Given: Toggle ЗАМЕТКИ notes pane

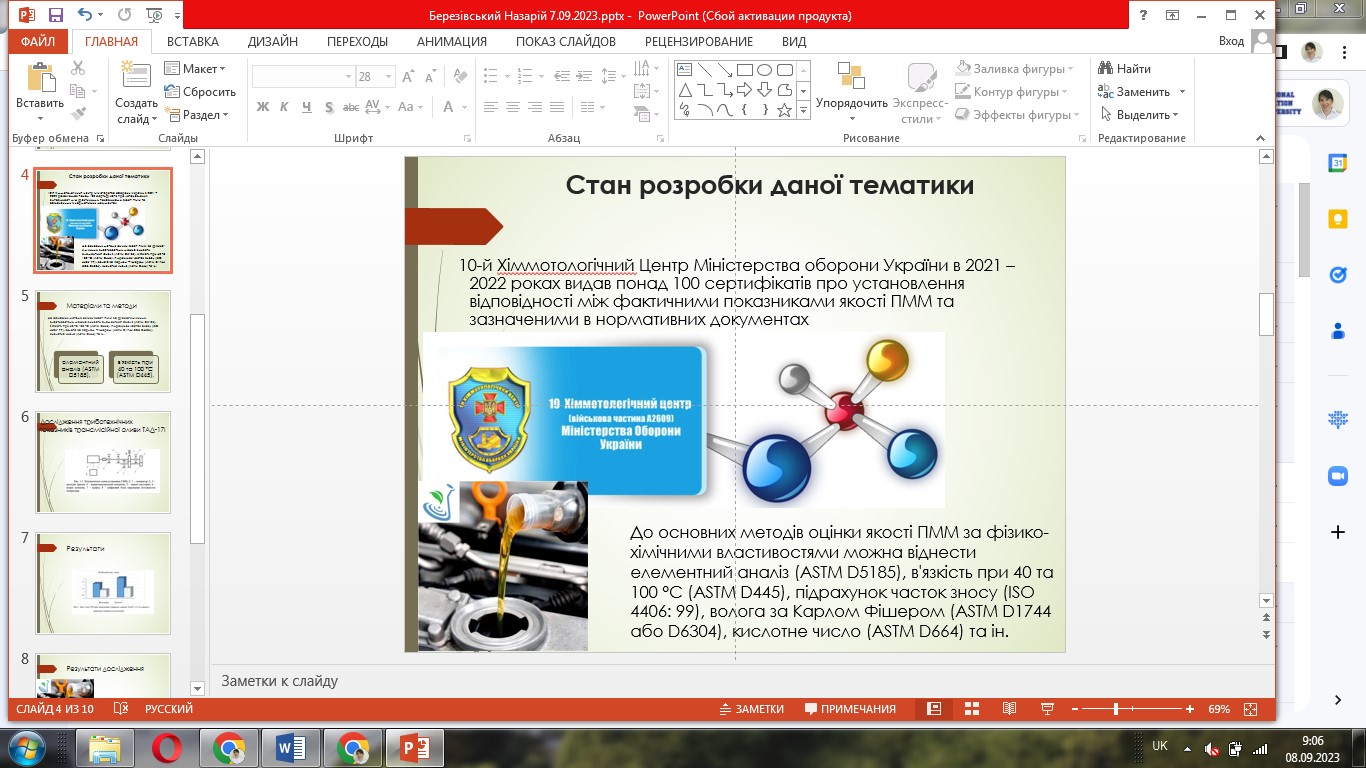Looking at the screenshot, I should 751,709.
